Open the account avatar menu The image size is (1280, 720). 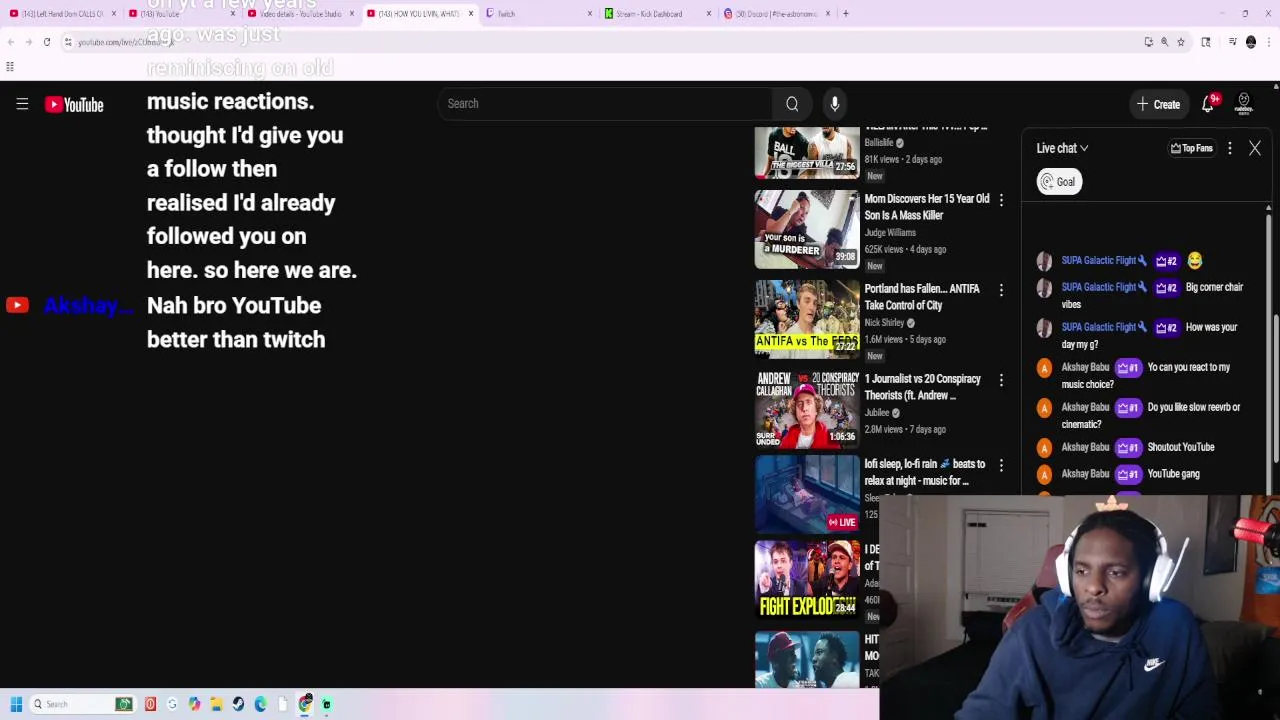pyautogui.click(x=1244, y=104)
